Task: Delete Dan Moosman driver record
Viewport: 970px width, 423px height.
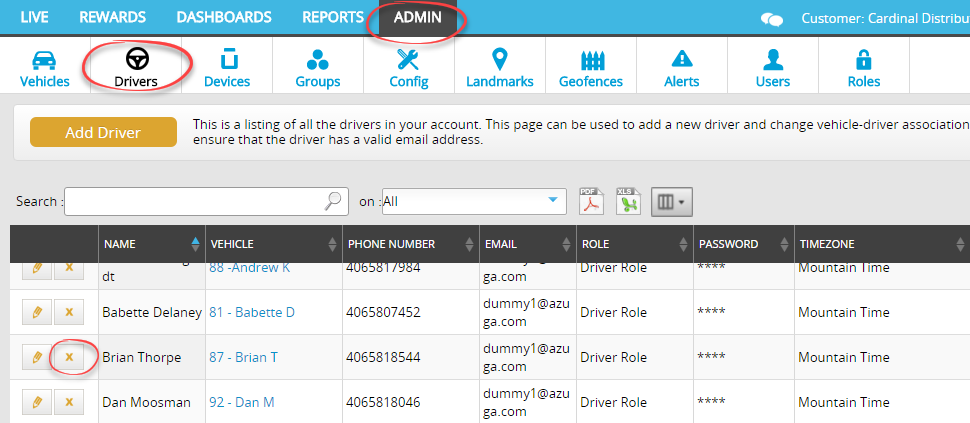Action: click(x=69, y=403)
